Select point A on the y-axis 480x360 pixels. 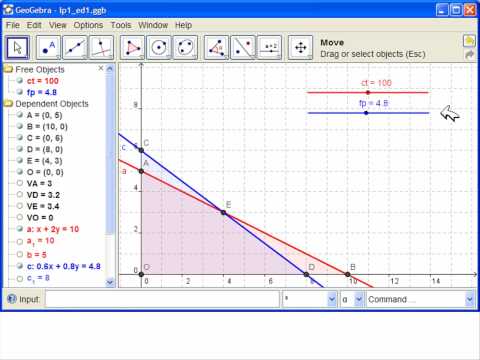point(141,171)
